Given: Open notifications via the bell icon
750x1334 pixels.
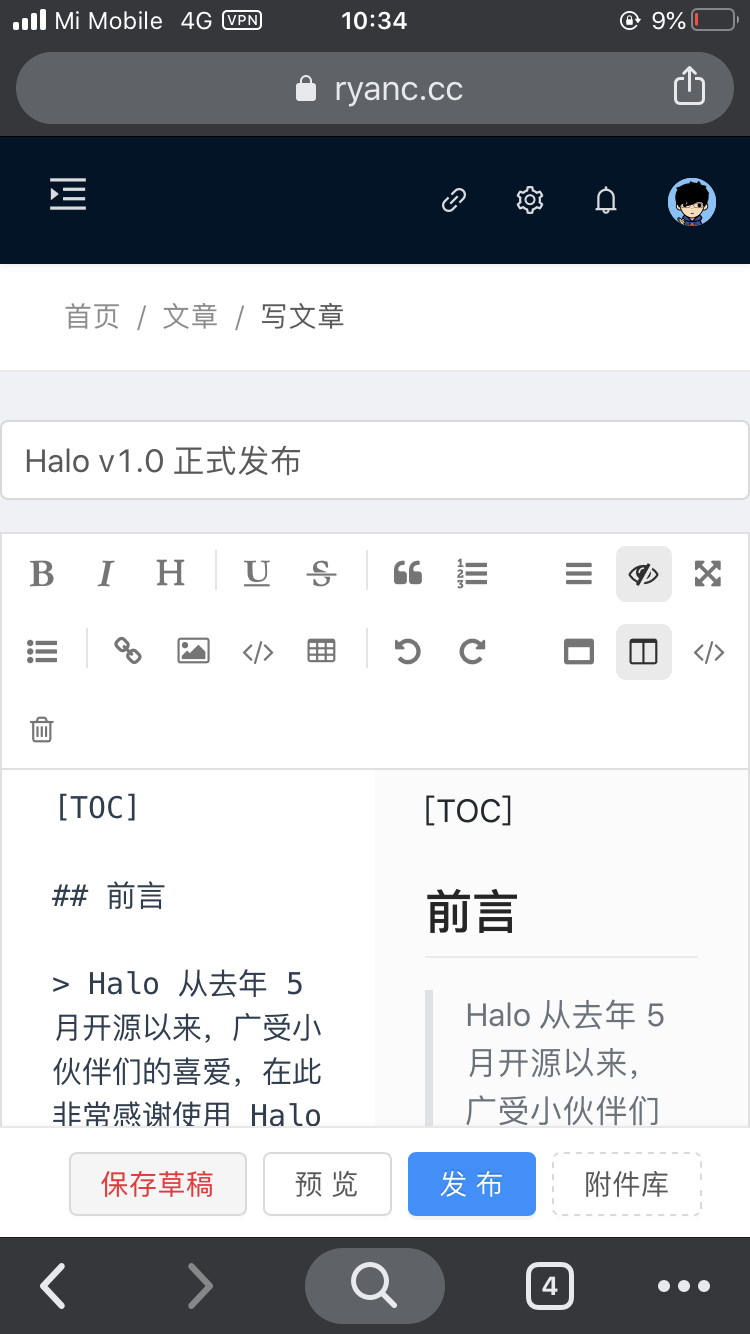Looking at the screenshot, I should click(605, 200).
